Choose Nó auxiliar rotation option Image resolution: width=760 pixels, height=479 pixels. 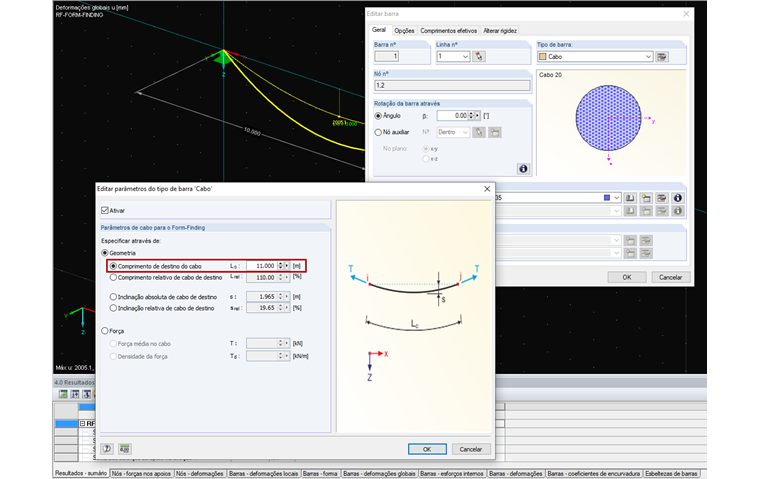click(378, 132)
